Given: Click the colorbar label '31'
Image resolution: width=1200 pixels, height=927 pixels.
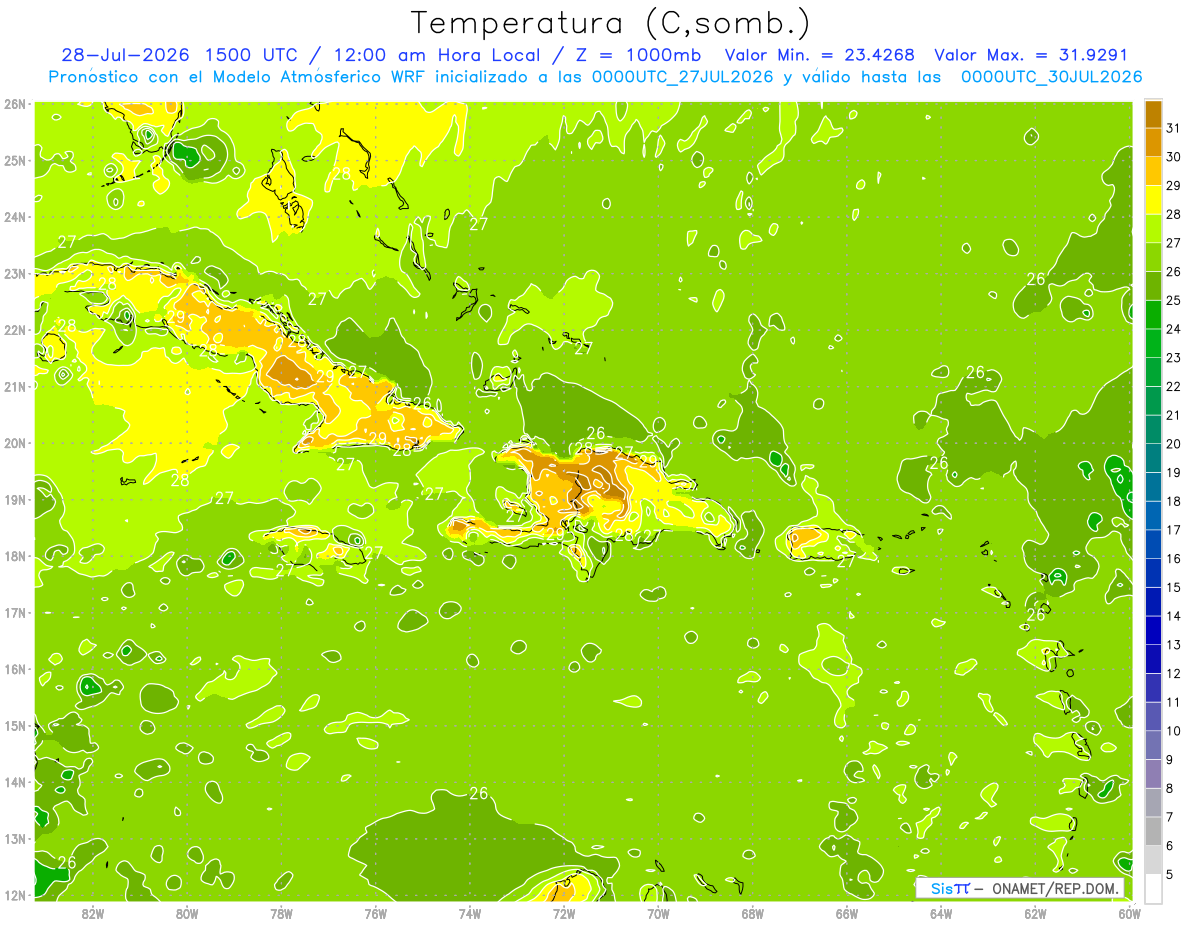Looking at the screenshot, I should pos(1173,128).
